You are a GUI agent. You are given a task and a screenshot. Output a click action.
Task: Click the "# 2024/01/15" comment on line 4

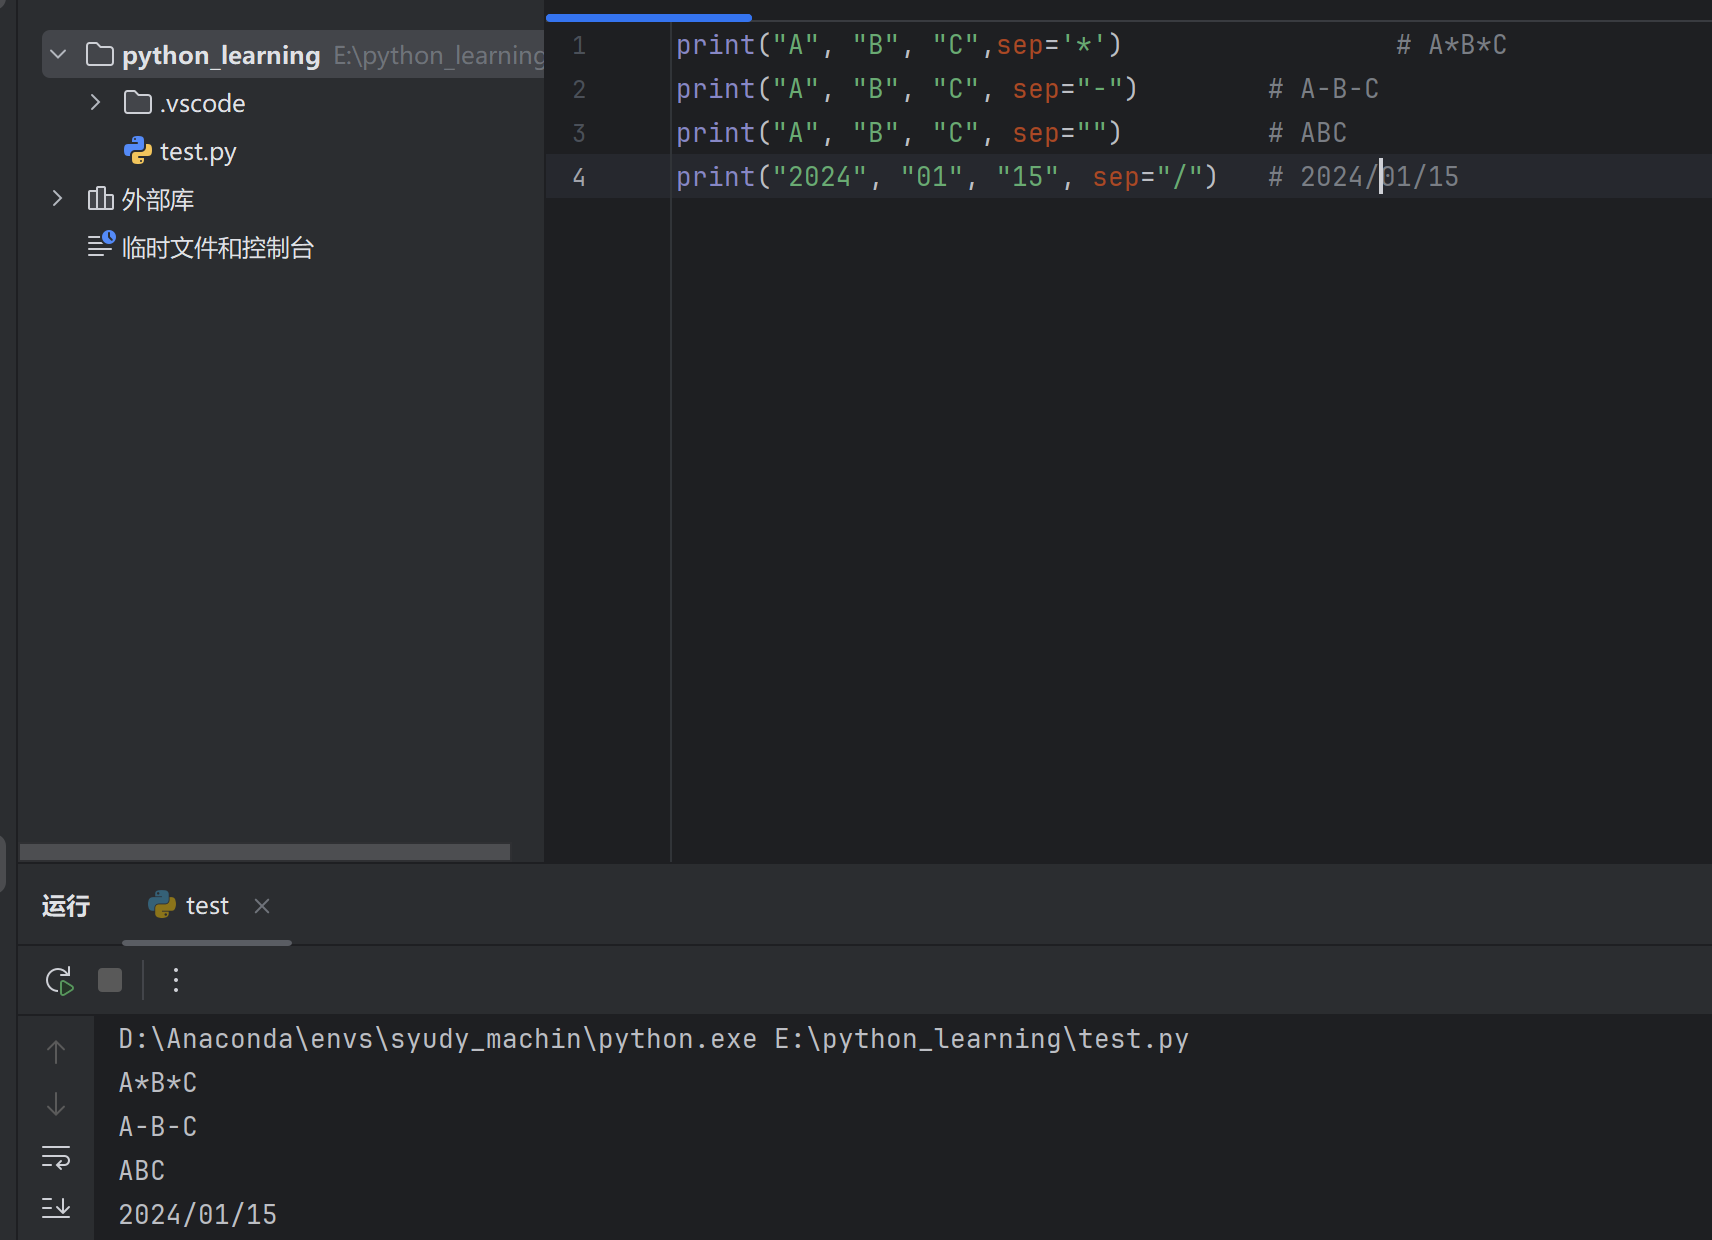[x=1364, y=177]
